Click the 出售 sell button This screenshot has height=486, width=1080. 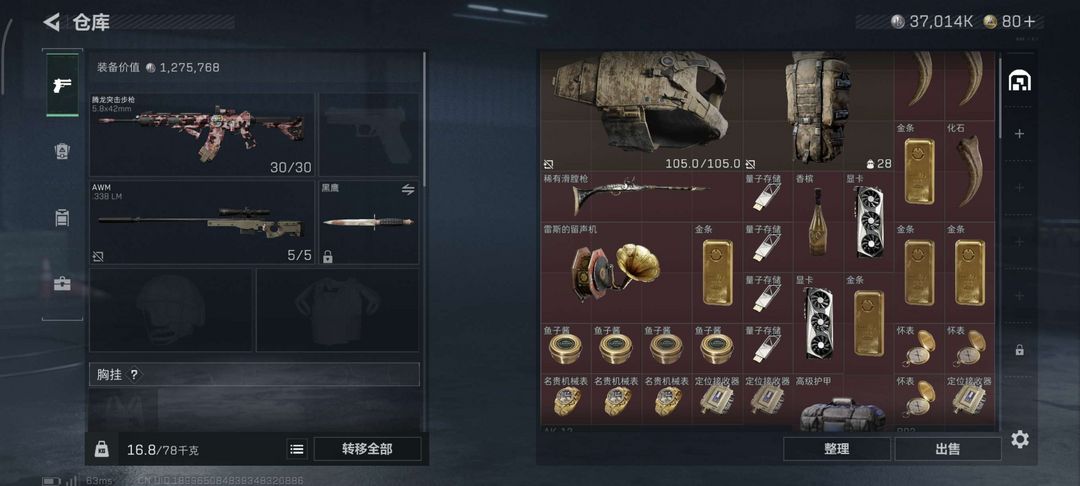tap(948, 449)
